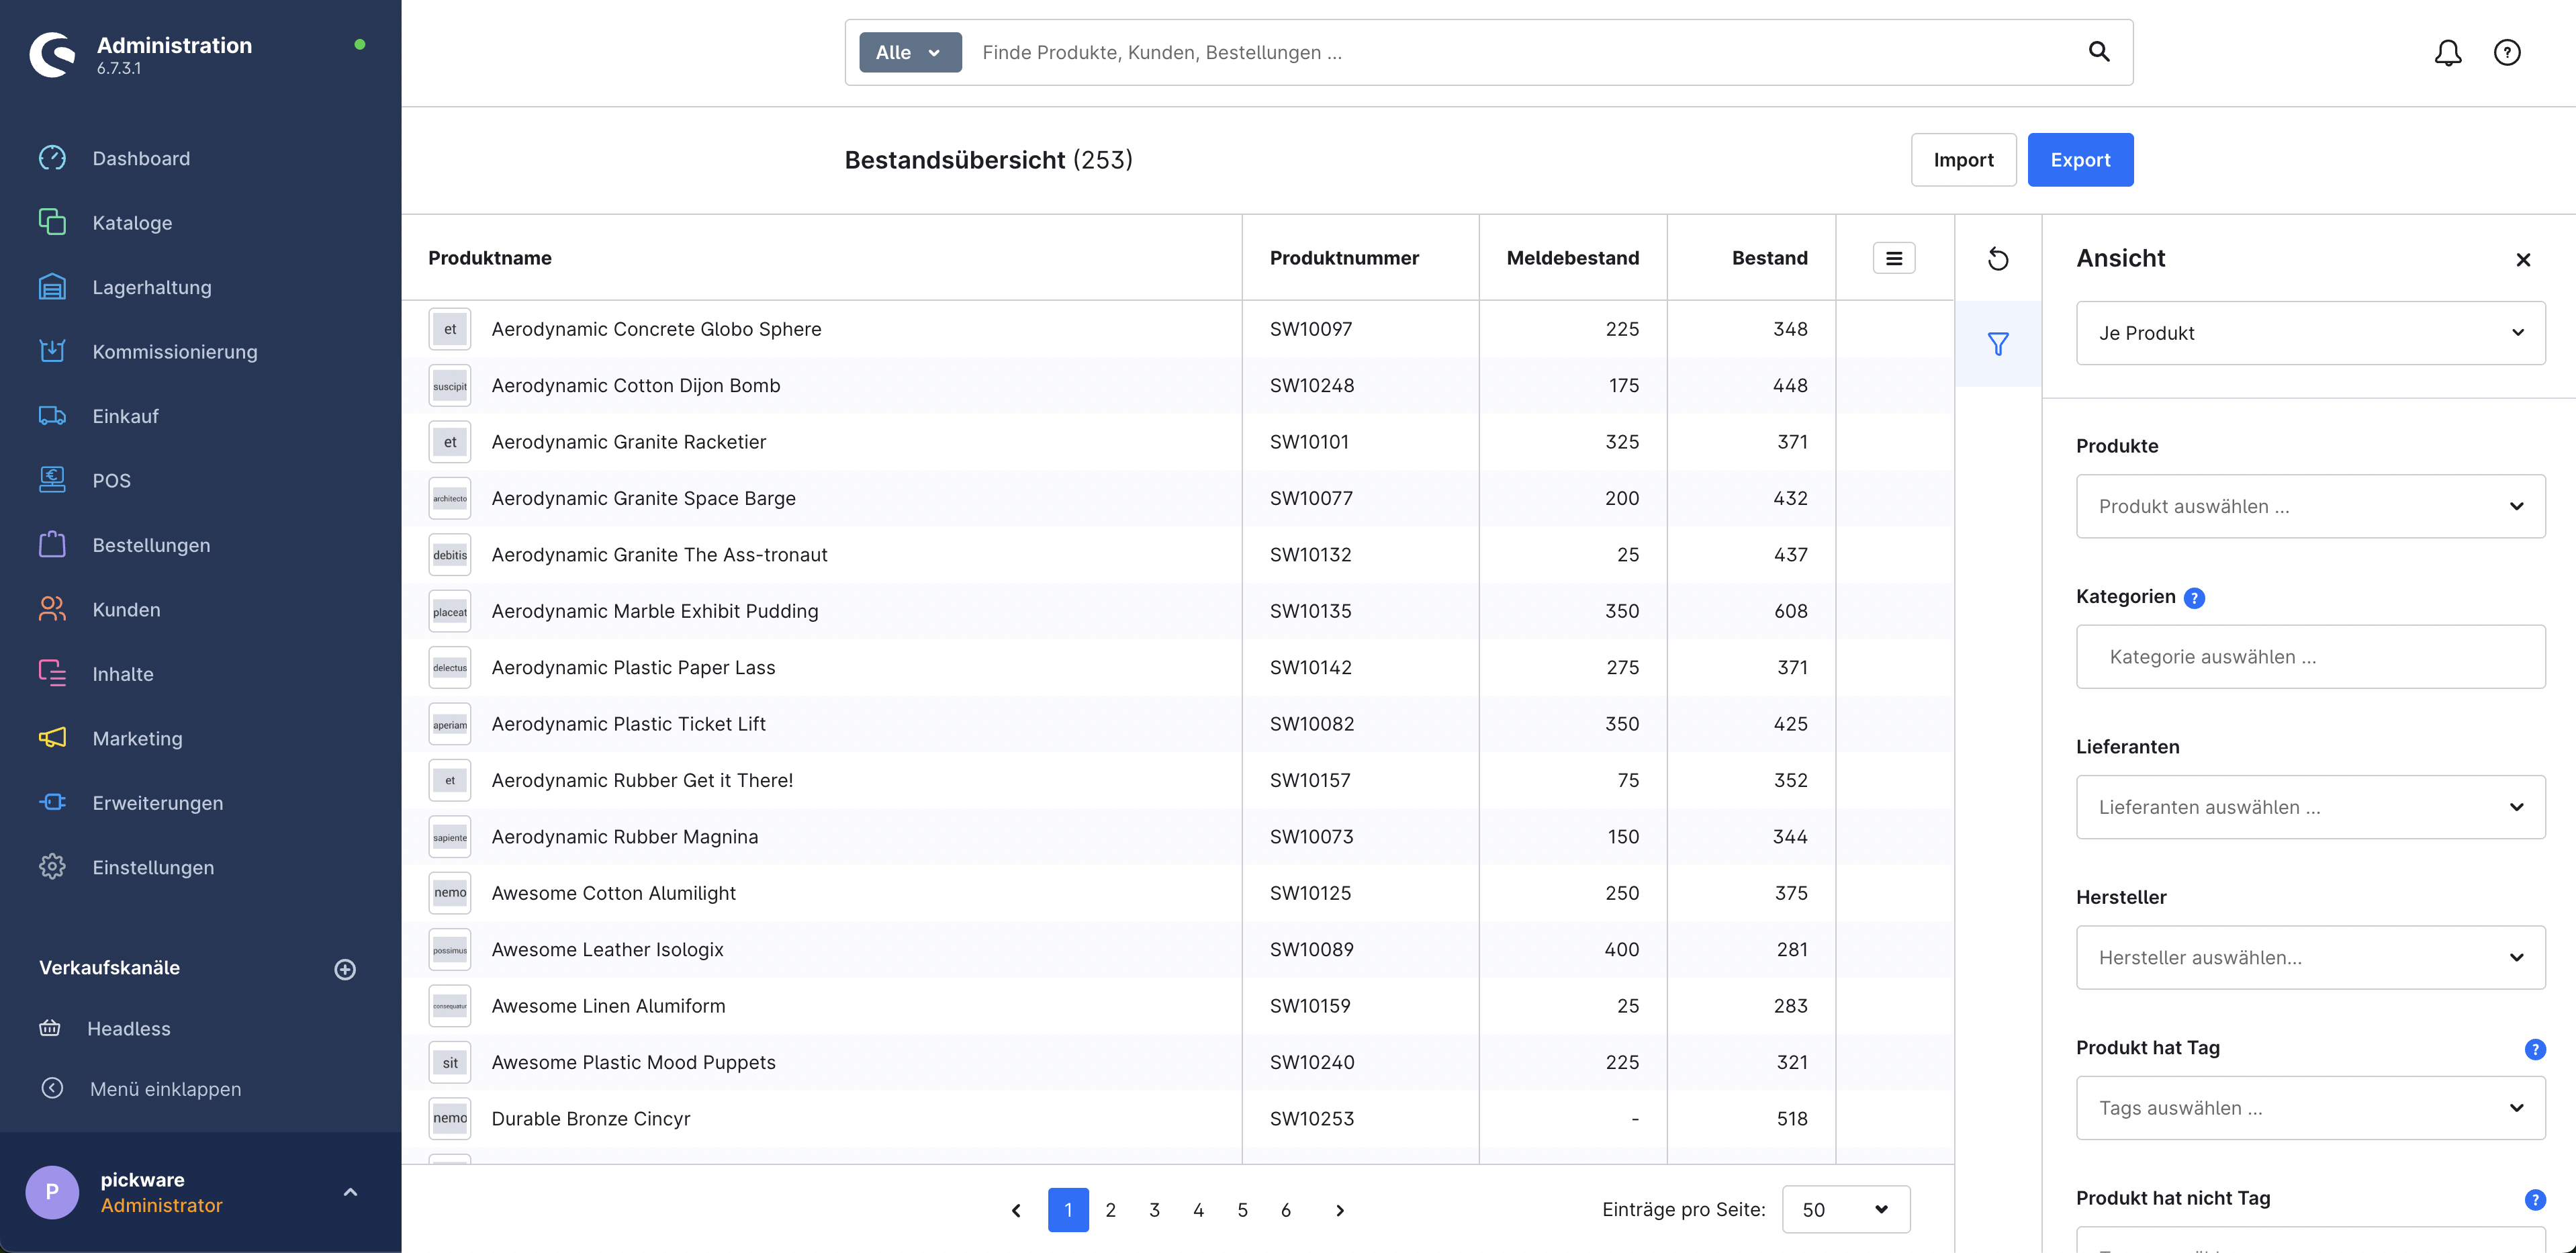Viewport: 2576px width, 1253px height.
Task: Open entries per page dropdown
Action: click(x=1845, y=1209)
